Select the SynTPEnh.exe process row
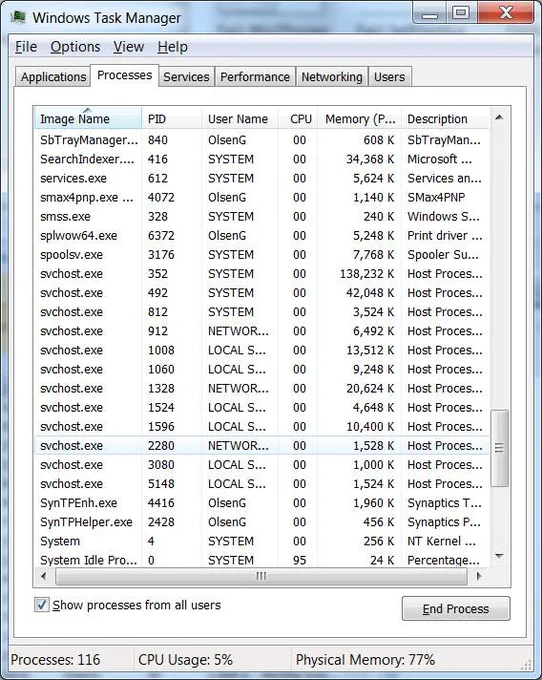 click(x=261, y=503)
